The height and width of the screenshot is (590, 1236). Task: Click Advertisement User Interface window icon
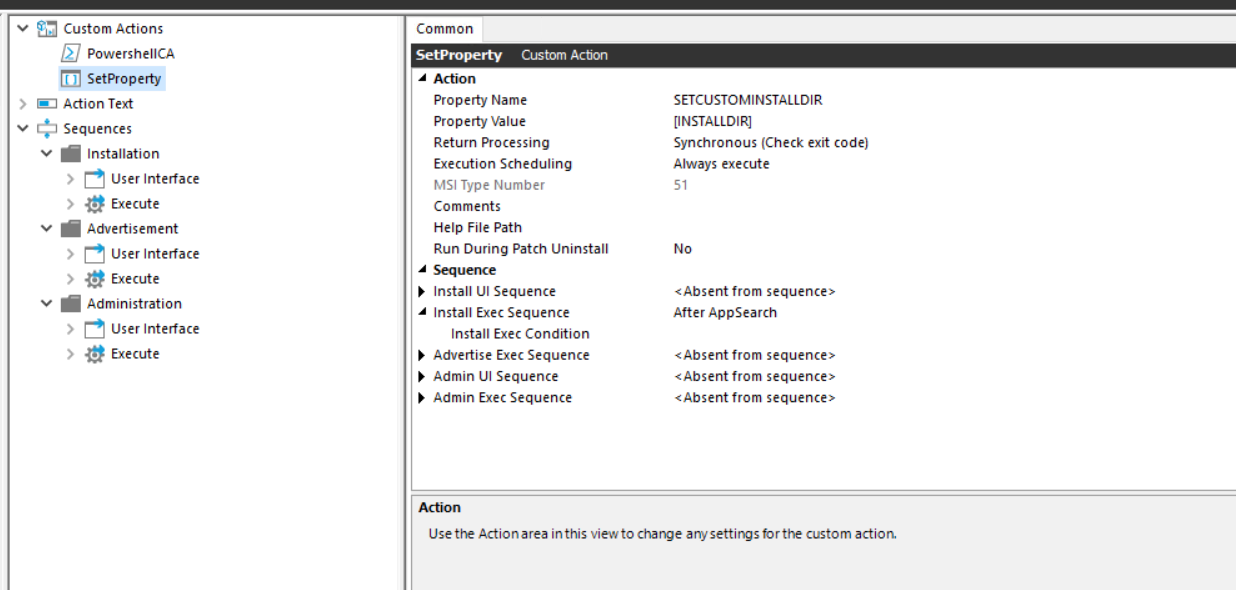tap(94, 254)
